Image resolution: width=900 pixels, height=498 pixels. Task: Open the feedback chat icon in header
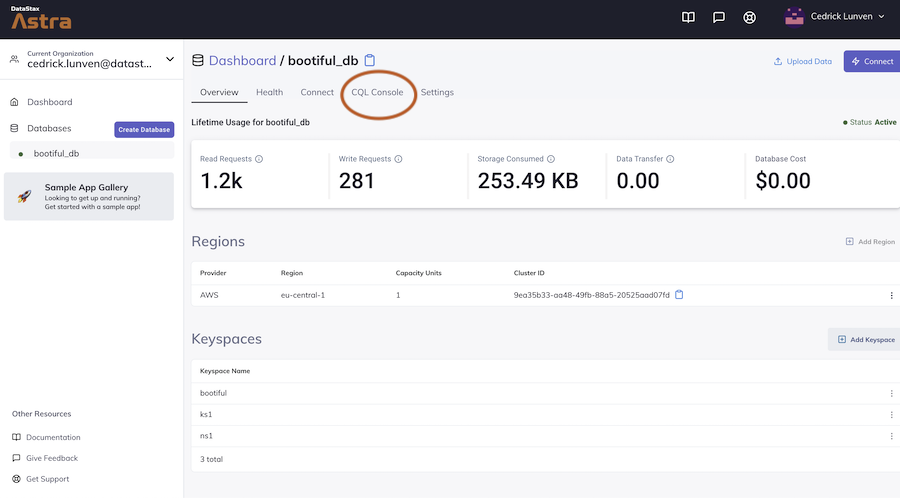point(718,17)
